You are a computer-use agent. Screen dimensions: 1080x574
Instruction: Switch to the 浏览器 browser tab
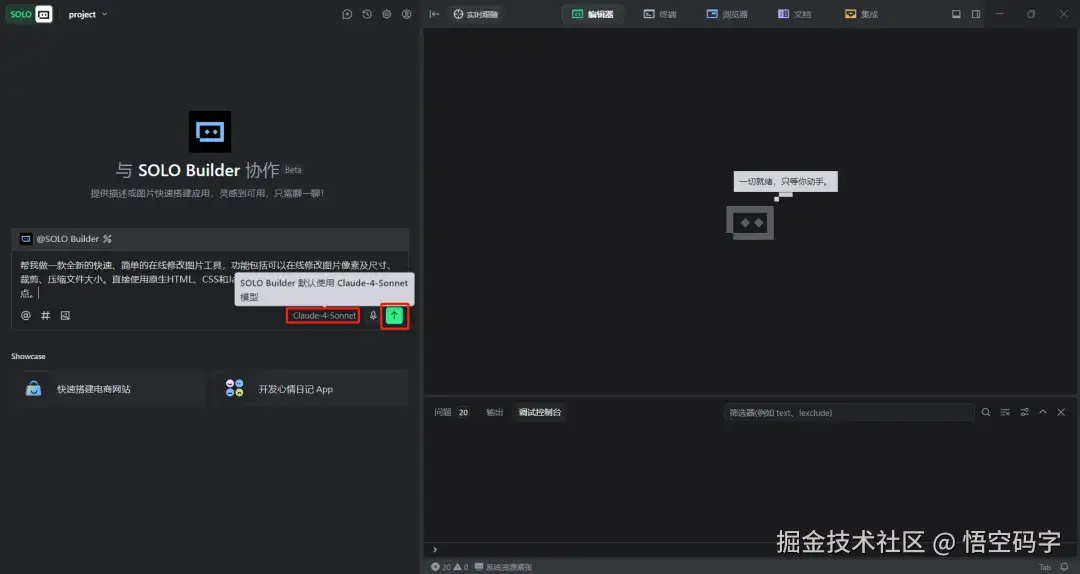[x=727, y=14]
